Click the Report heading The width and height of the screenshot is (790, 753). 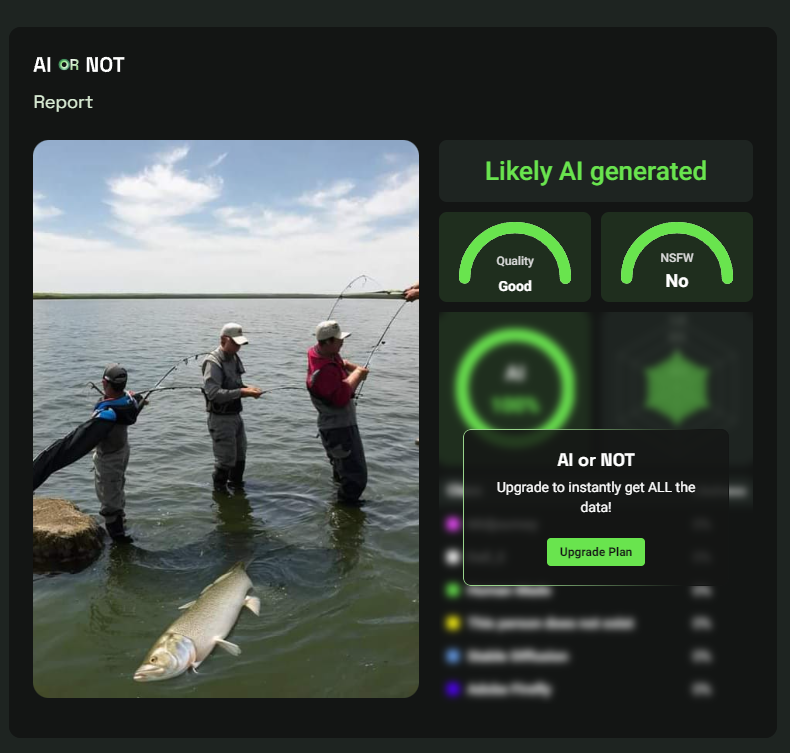coord(63,102)
